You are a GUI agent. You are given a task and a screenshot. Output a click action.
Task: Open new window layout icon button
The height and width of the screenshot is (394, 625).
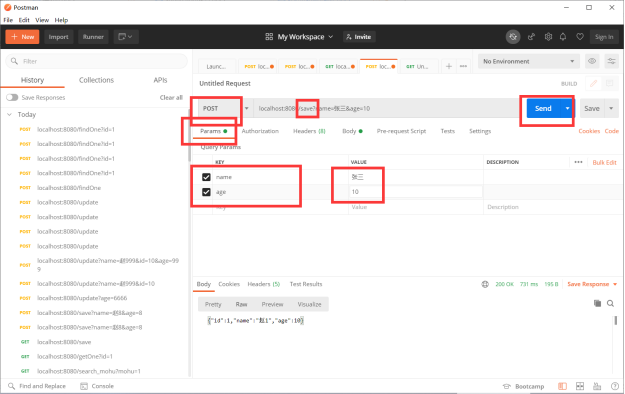pos(126,37)
